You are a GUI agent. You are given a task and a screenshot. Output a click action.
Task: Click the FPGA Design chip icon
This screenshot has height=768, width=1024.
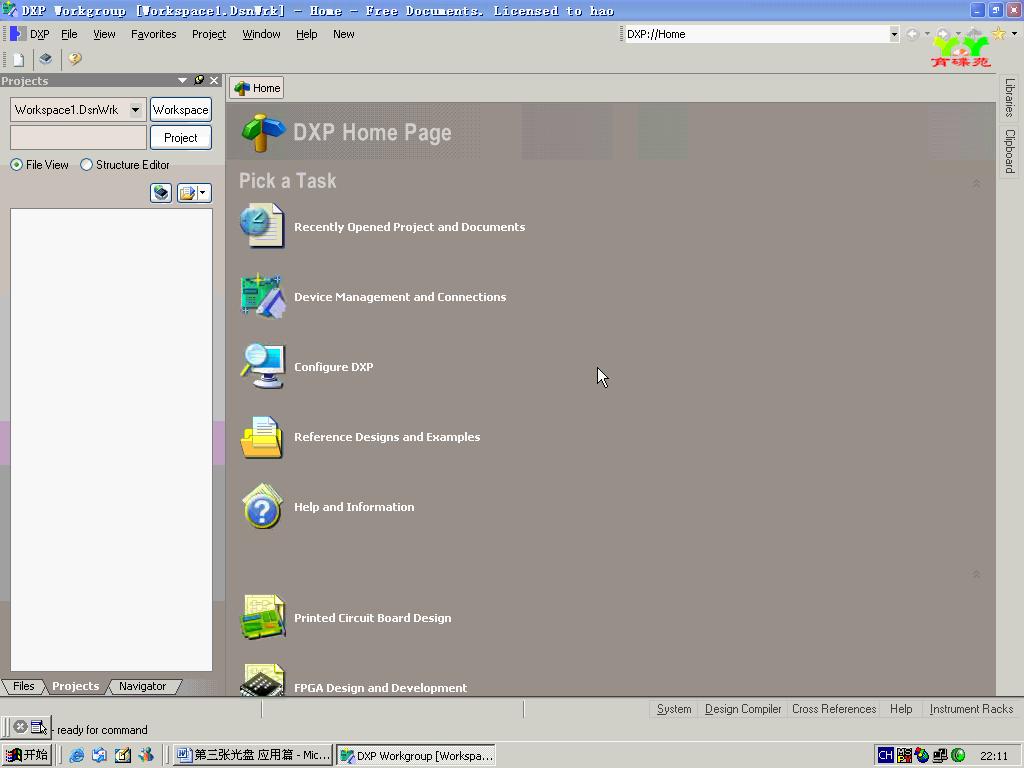pos(262,680)
